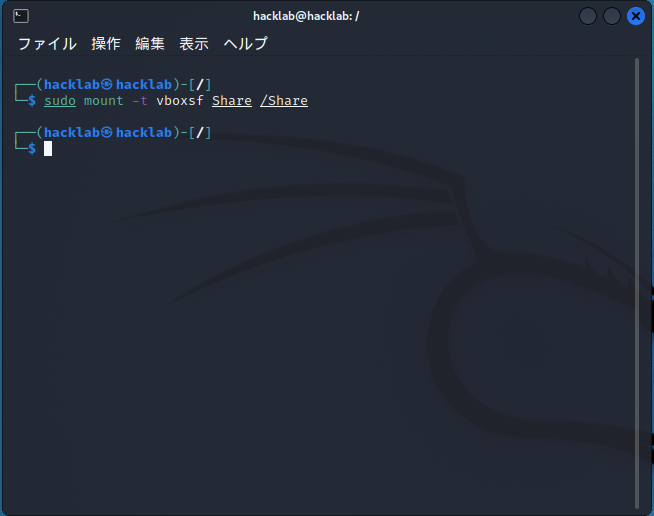Open the 編集 menu

point(150,44)
